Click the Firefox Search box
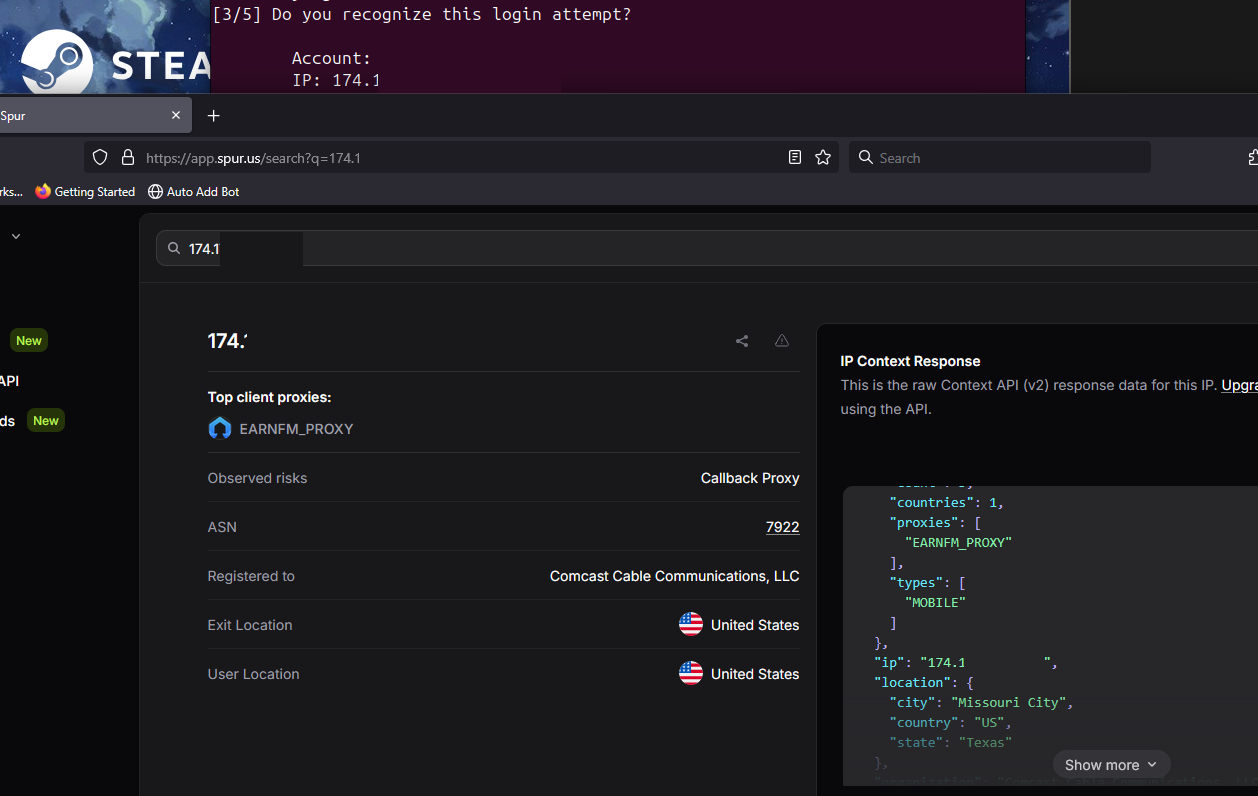 (x=1000, y=158)
